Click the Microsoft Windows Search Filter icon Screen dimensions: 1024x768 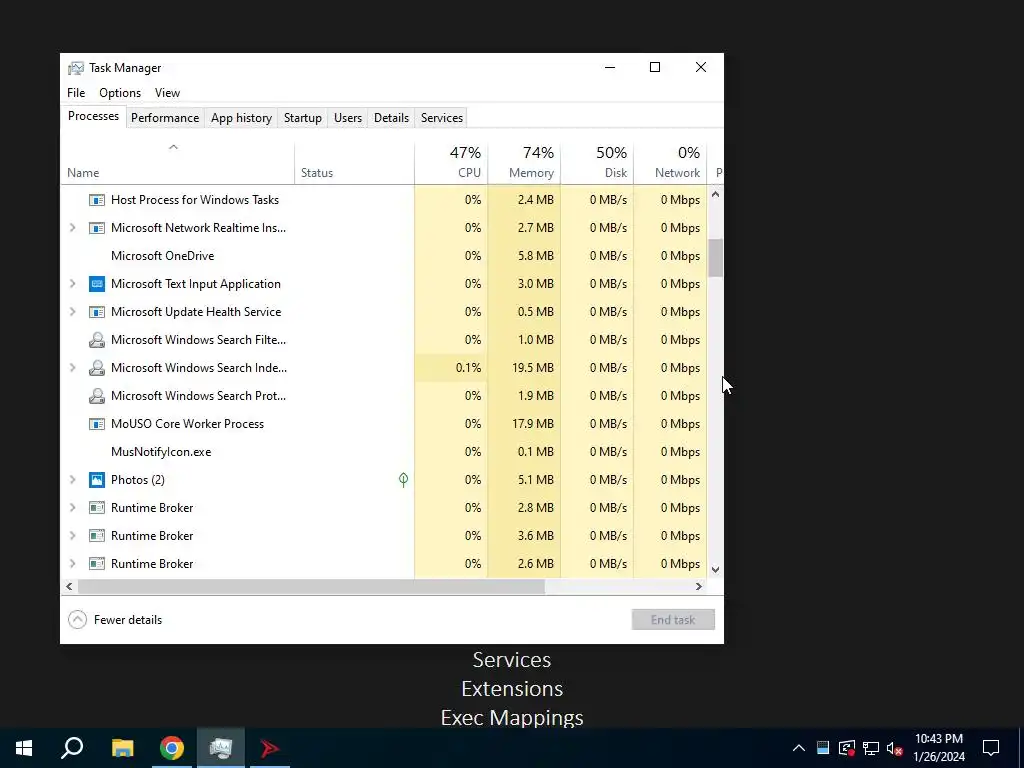[97, 340]
